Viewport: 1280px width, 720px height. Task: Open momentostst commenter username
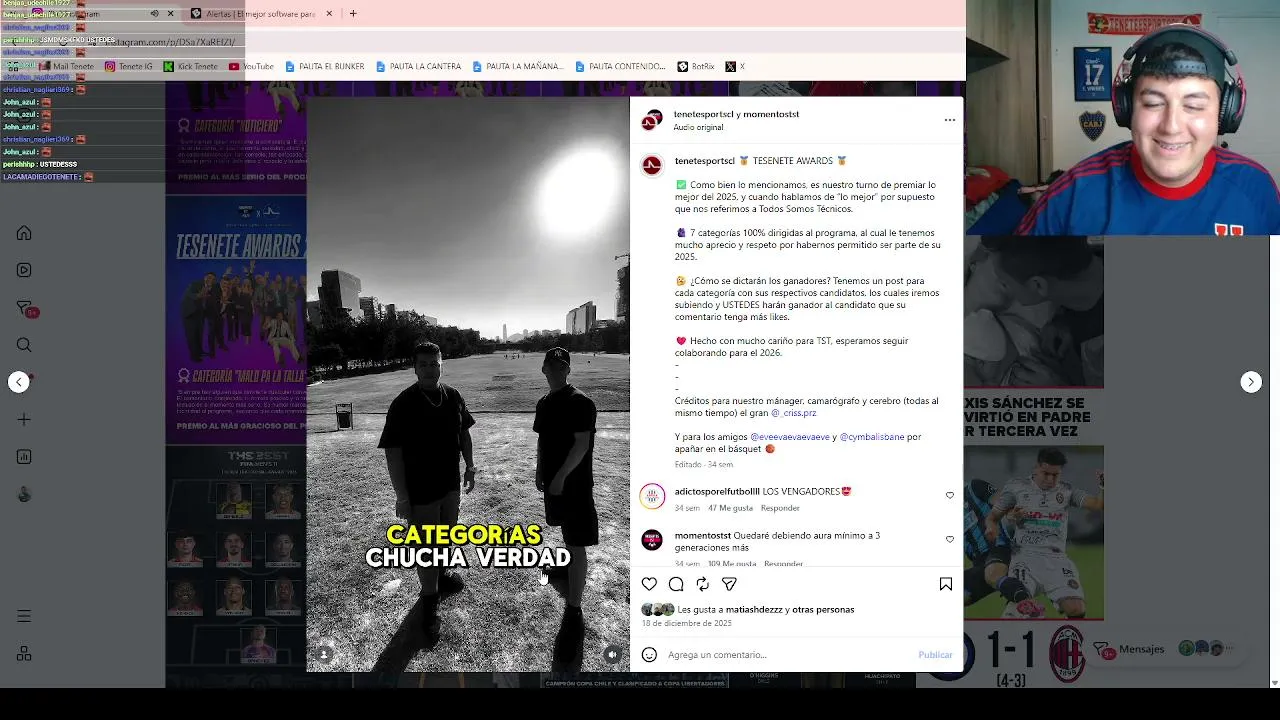pos(702,536)
